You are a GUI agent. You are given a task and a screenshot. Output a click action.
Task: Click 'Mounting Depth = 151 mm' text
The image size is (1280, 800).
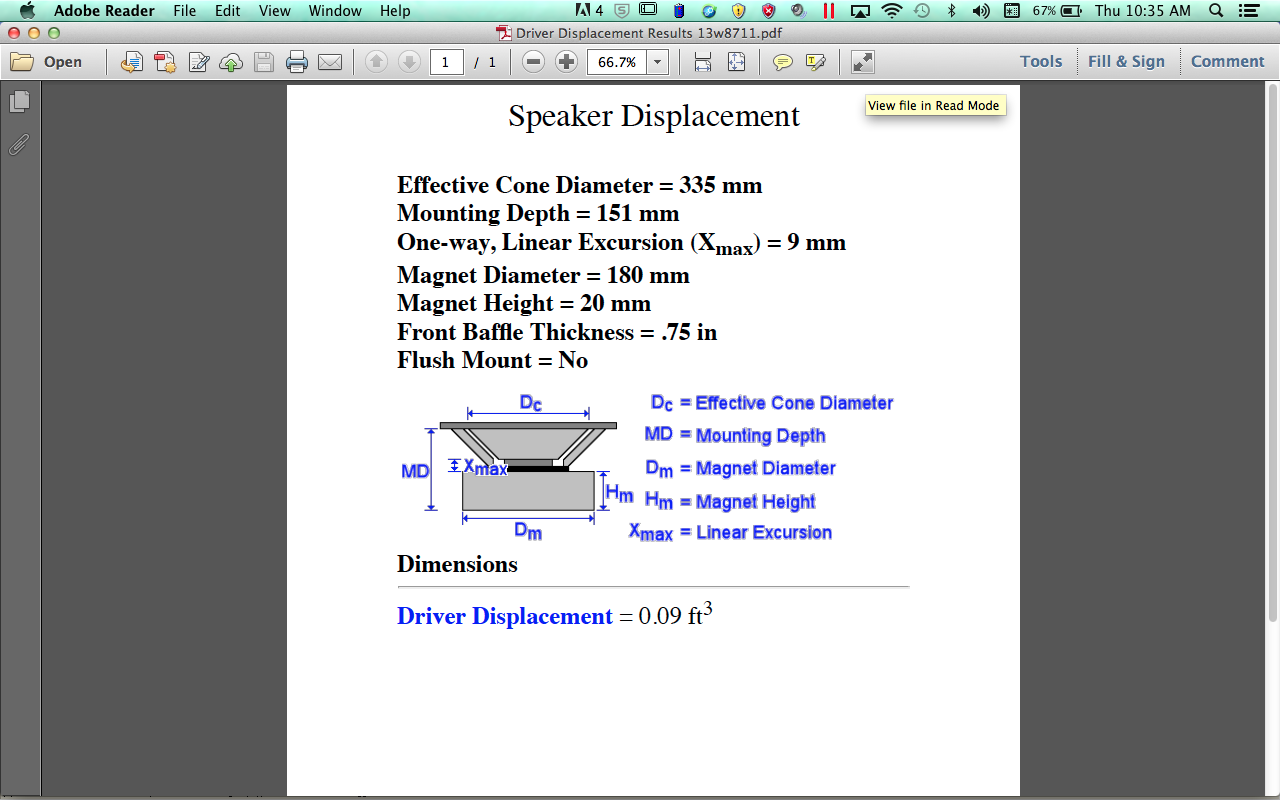(538, 213)
